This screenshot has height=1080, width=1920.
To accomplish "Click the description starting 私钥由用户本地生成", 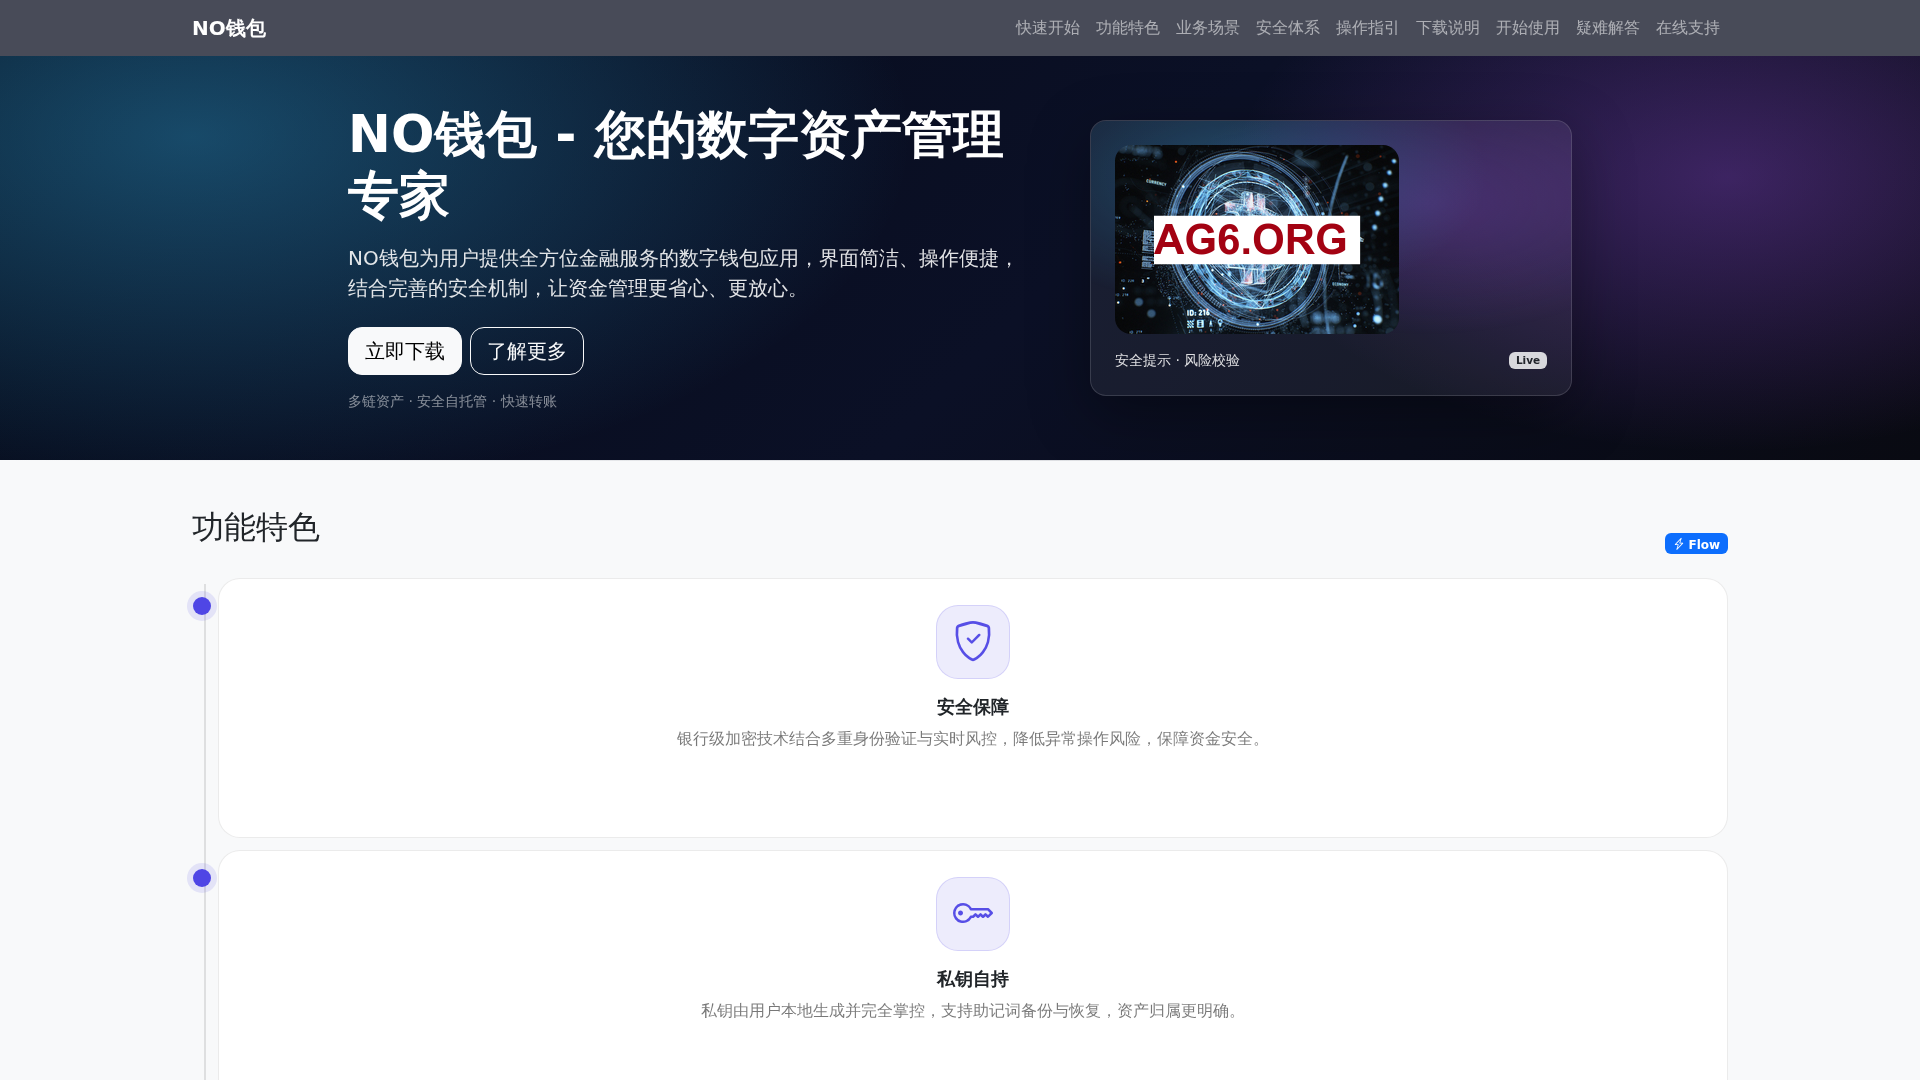I will pos(973,1011).
